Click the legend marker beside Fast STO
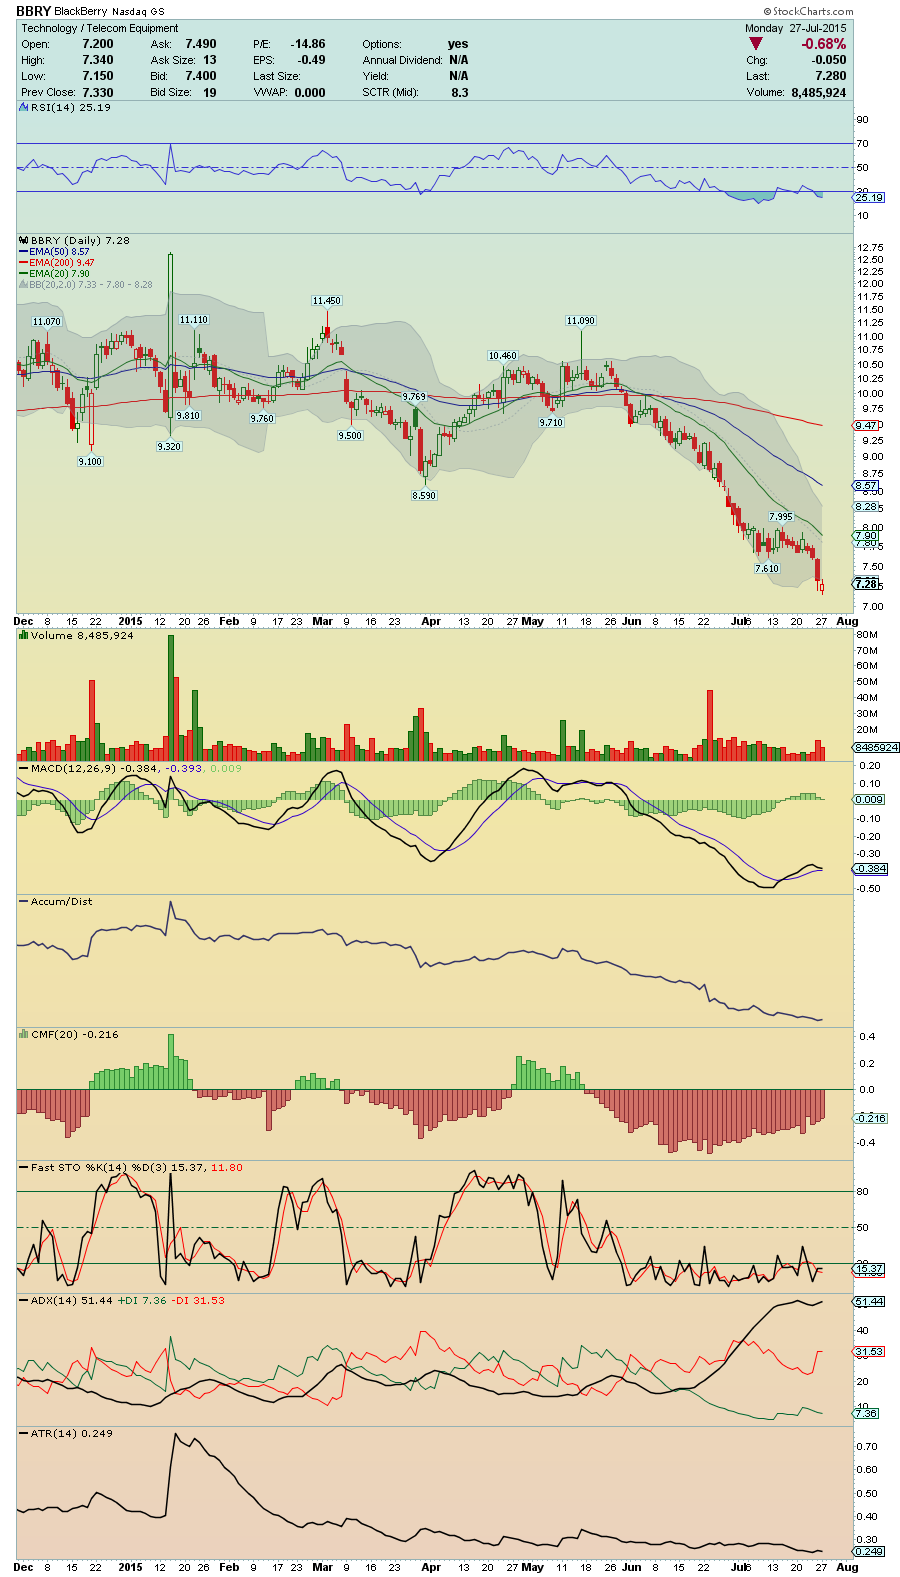The image size is (900, 1577). click(24, 1167)
